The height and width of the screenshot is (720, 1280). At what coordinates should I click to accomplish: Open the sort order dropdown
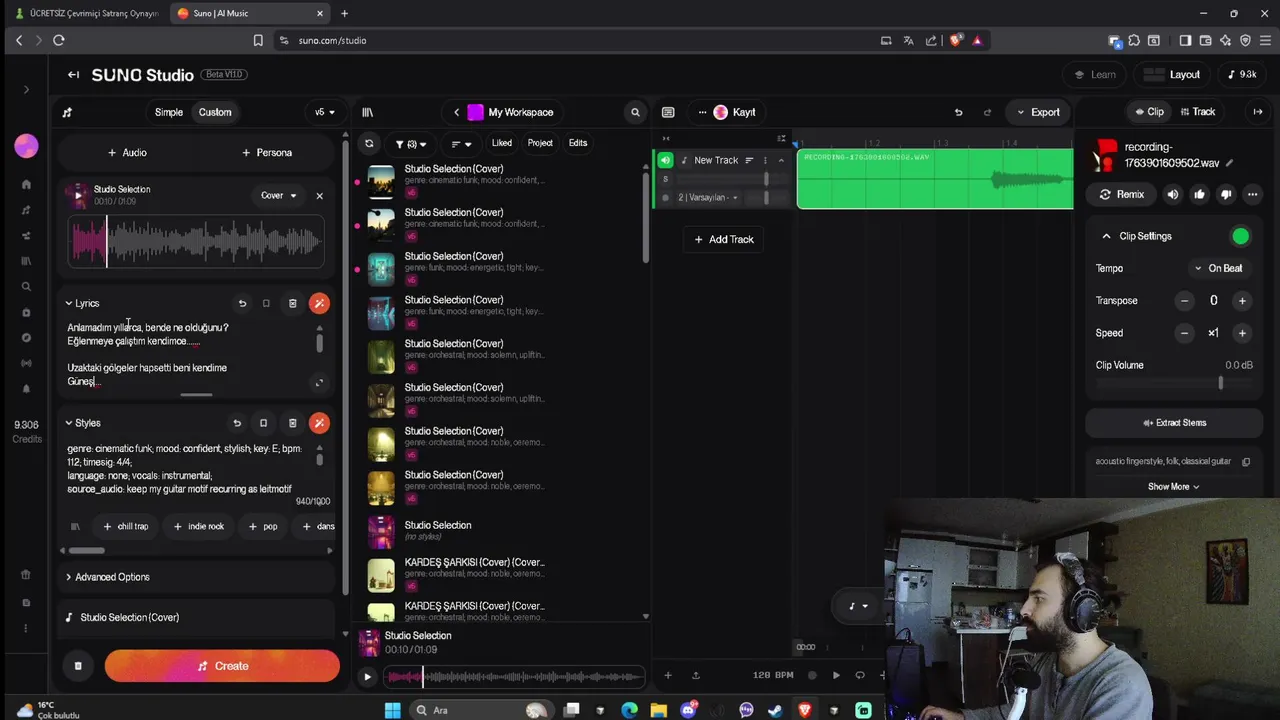460,144
